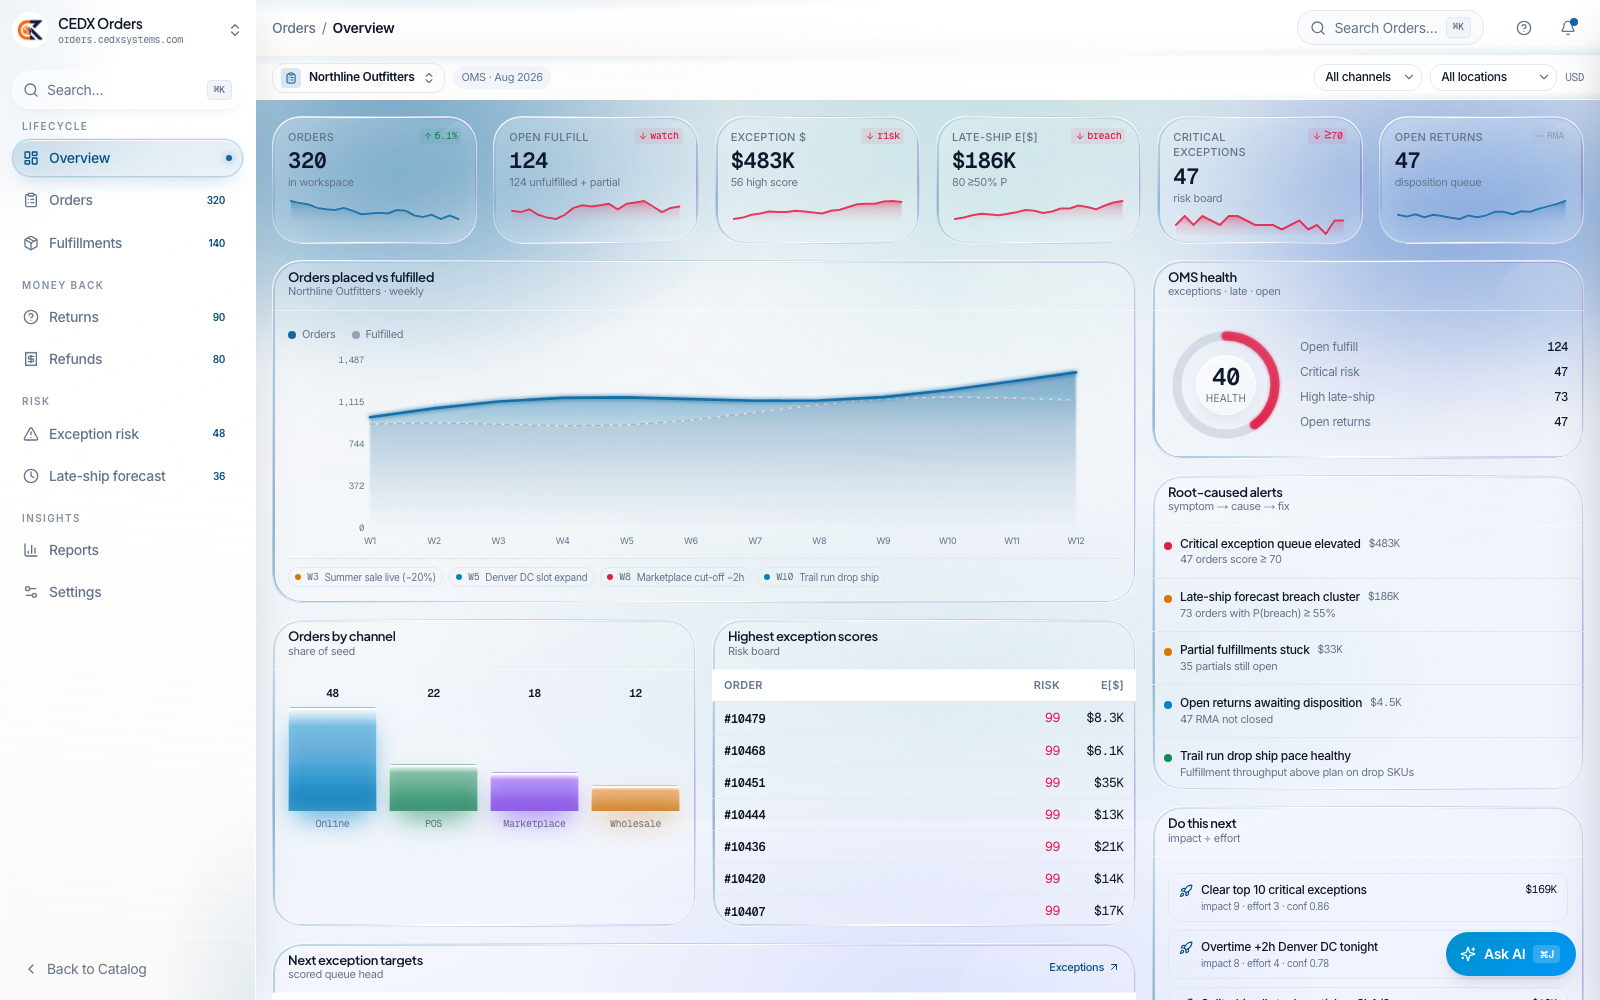Screen dimensions: 1600x1000
Task: Open the Orders 320 KPI card
Action: 375,180
